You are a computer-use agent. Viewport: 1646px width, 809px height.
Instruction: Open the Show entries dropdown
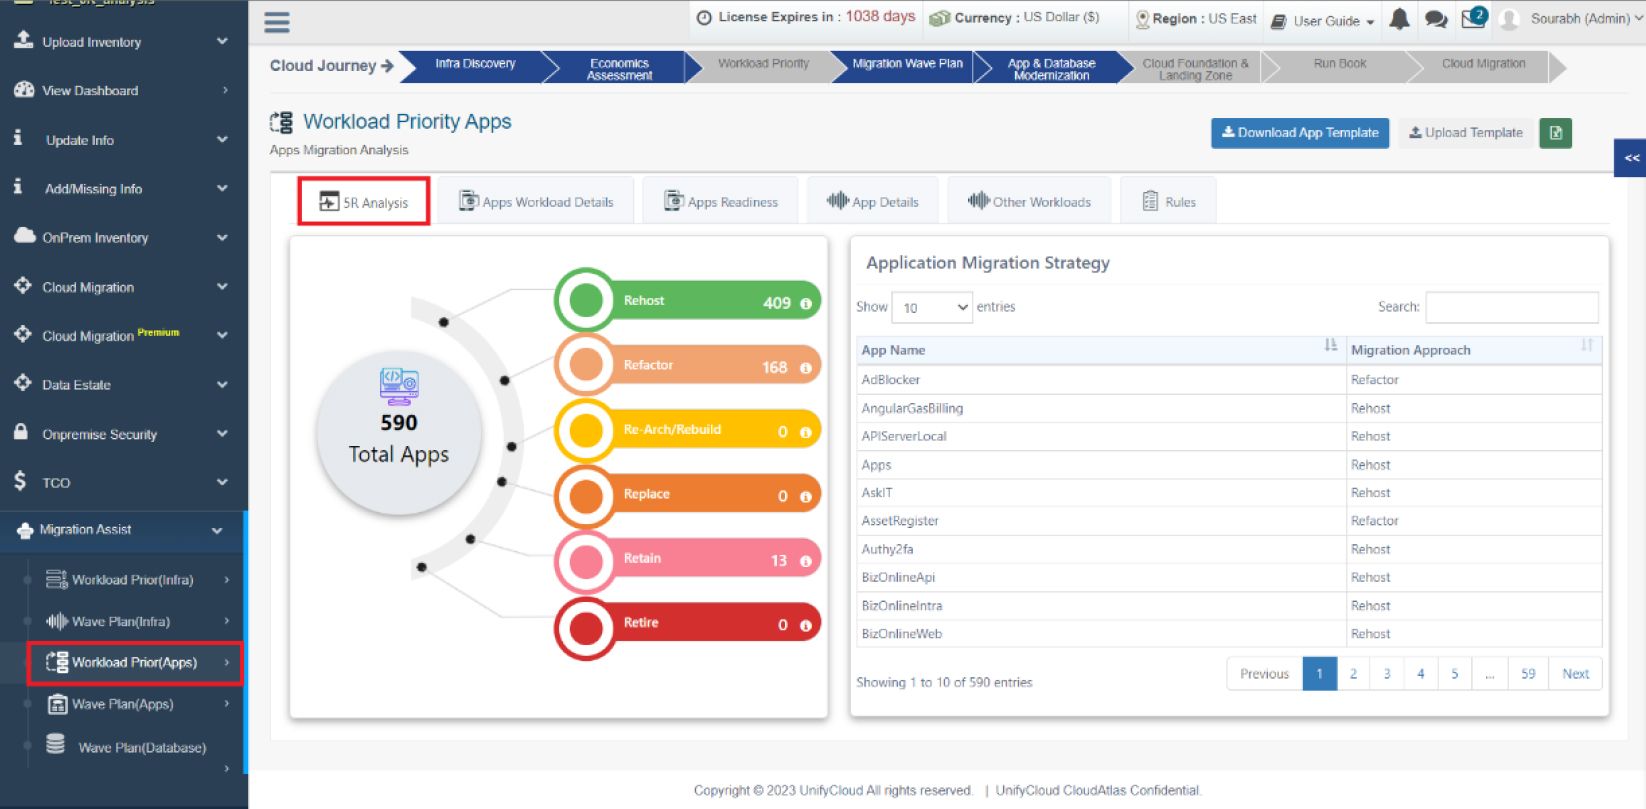click(932, 308)
